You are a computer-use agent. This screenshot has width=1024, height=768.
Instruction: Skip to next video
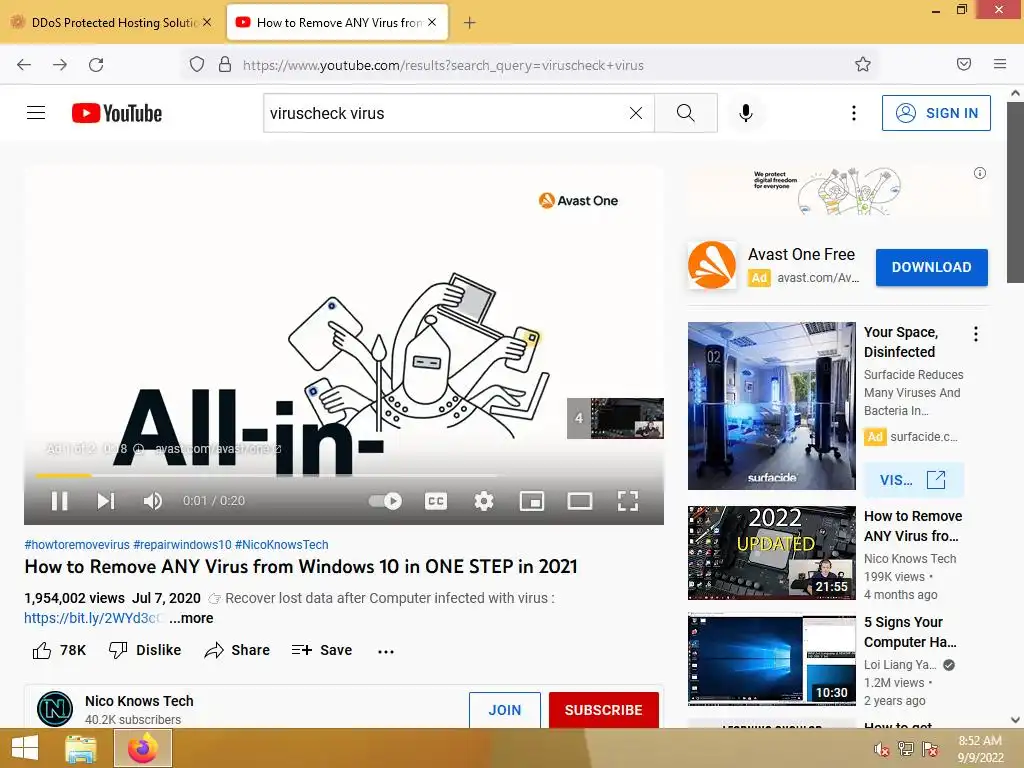point(106,501)
